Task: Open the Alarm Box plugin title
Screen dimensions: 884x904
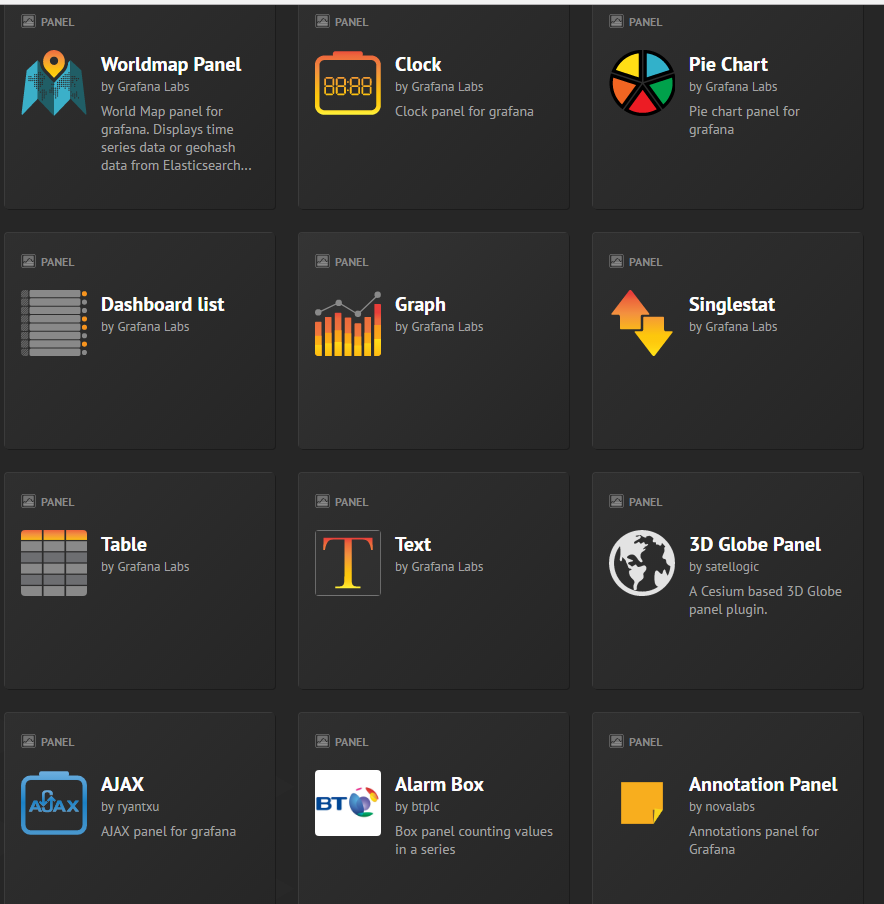Action: tap(439, 784)
